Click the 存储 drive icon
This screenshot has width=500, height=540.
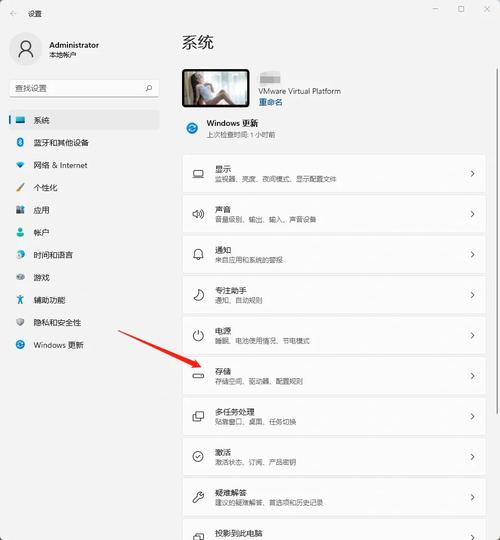click(198, 376)
